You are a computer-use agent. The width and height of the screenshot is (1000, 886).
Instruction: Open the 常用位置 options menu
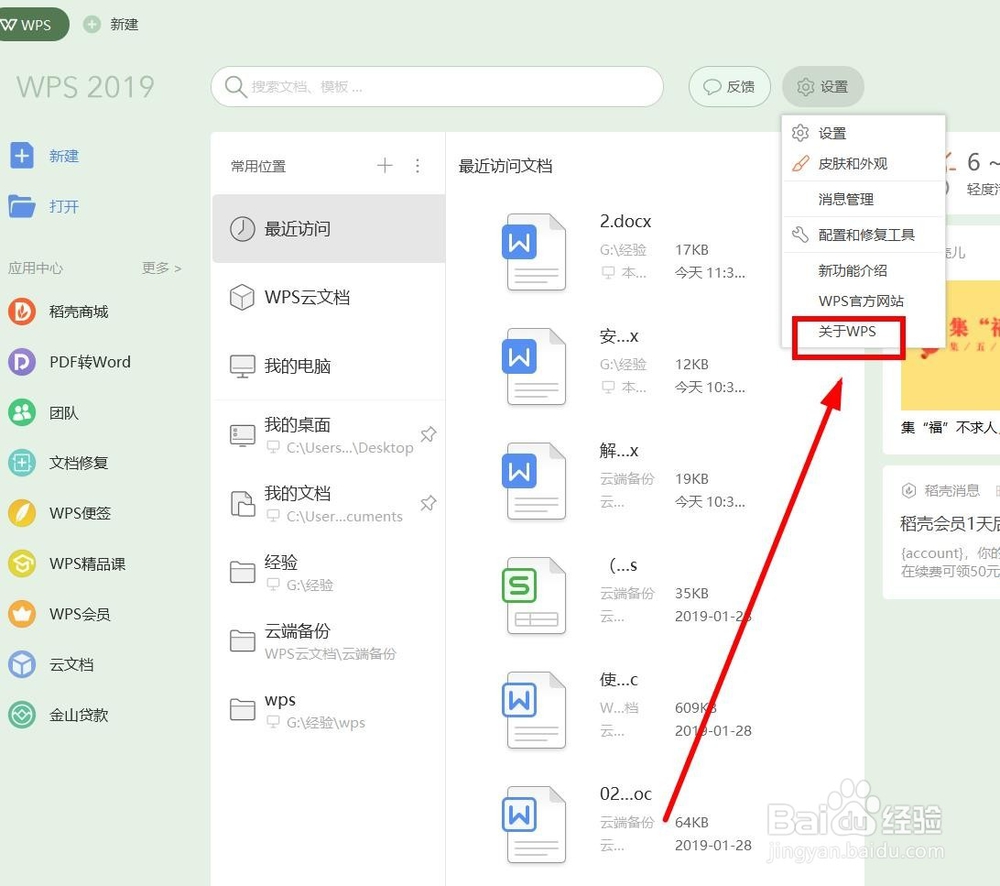coord(417,166)
